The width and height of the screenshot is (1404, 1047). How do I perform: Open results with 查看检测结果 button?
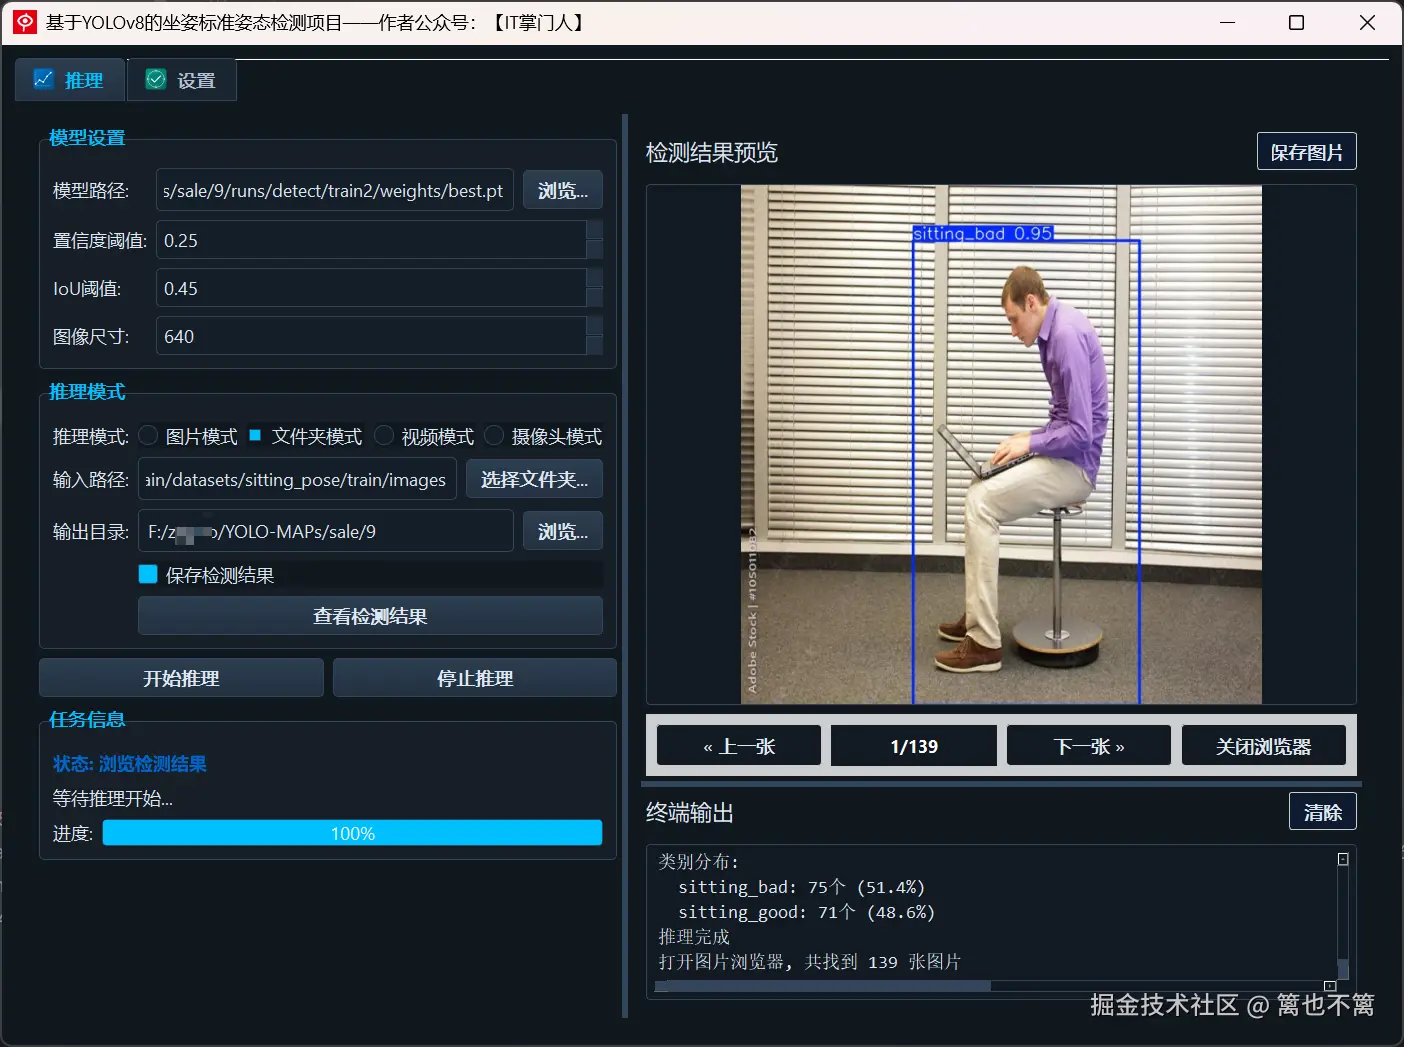(x=369, y=615)
